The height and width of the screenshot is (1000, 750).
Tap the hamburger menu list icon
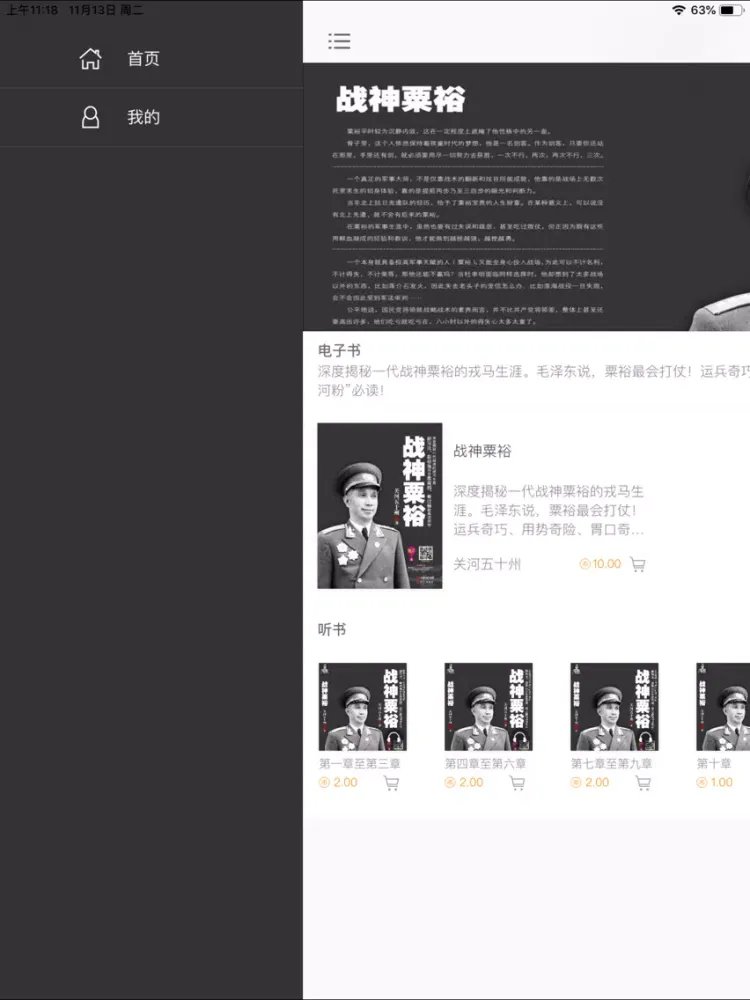click(339, 41)
